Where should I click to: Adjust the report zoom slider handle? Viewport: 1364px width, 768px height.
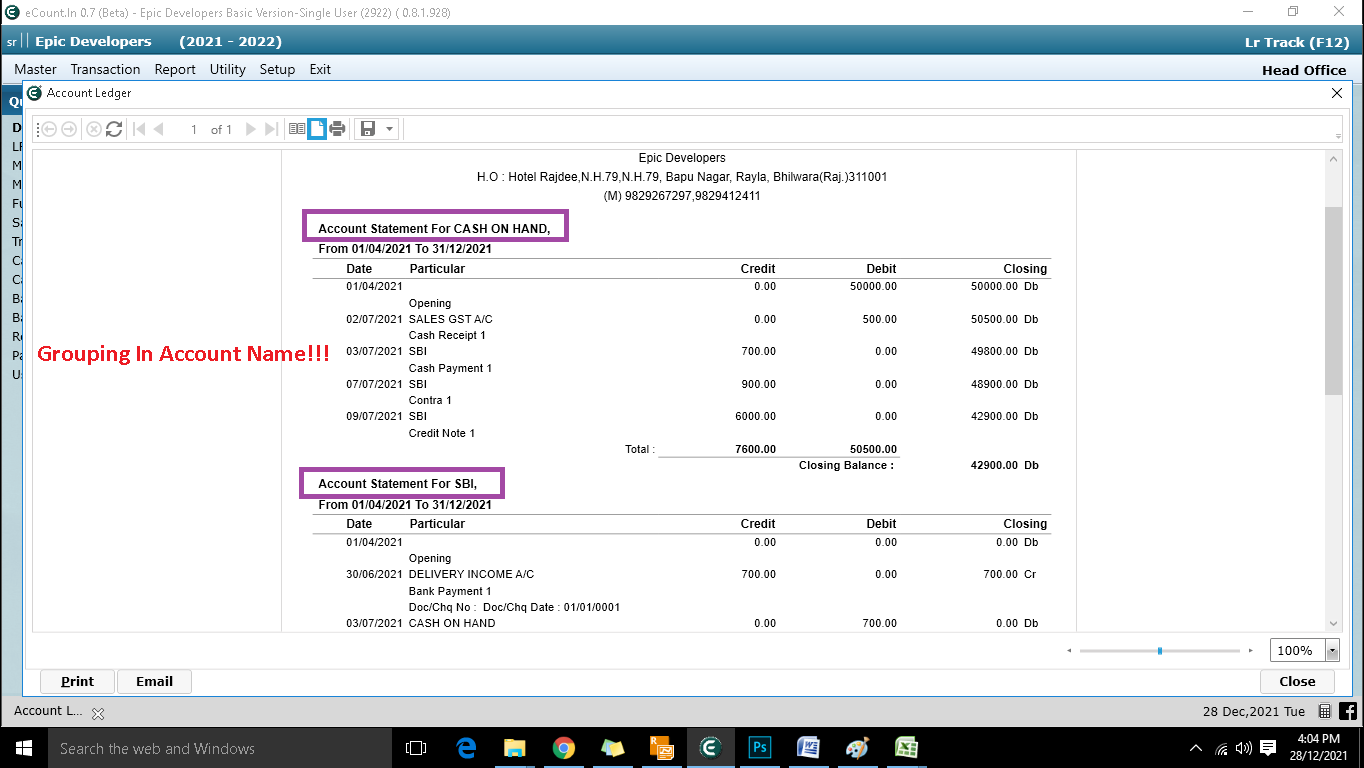pos(1159,651)
